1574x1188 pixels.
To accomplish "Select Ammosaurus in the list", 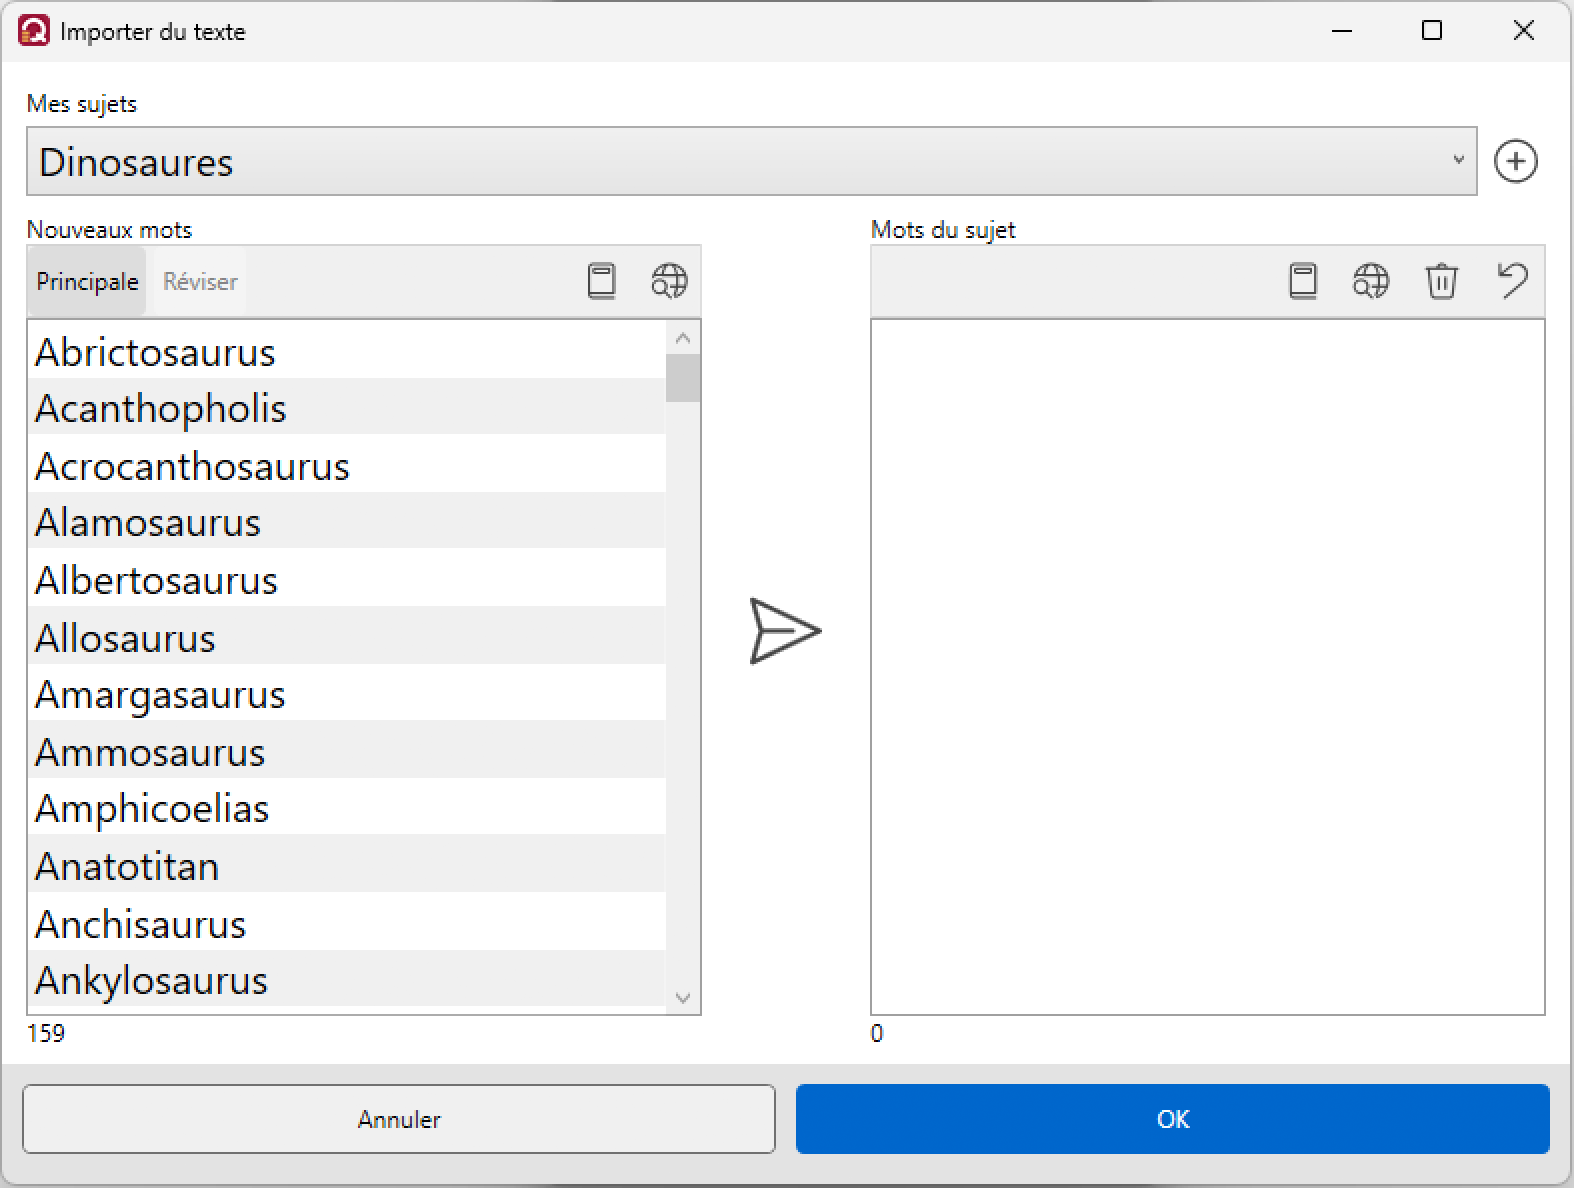I will (x=347, y=751).
